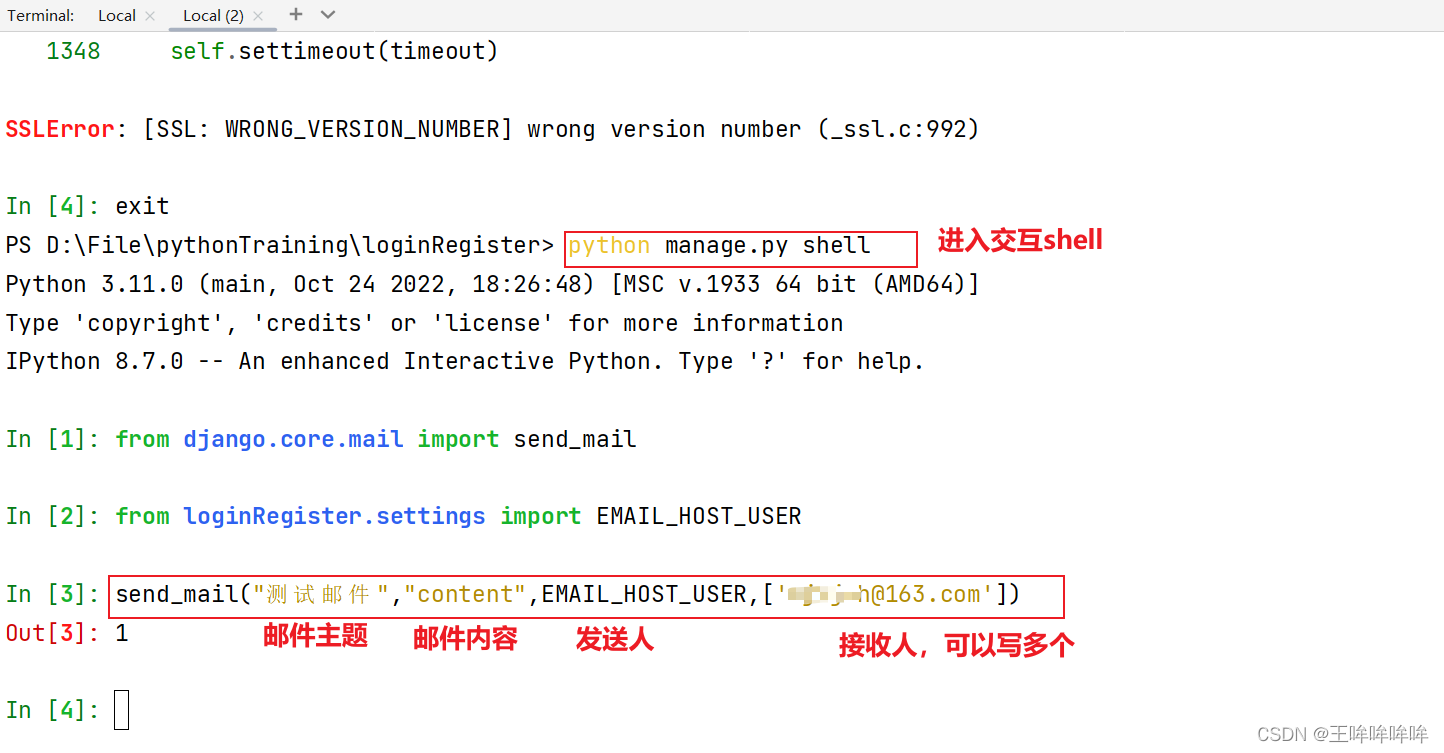
Task: Click 'self.settimeout(timeout)' line 1348
Action: (x=334, y=51)
